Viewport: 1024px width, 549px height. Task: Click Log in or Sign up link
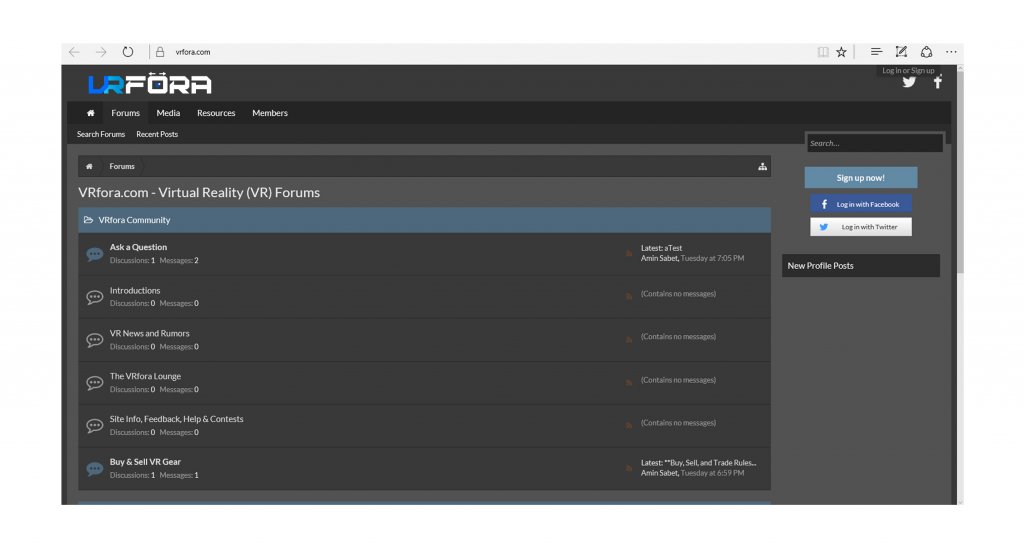pyautogui.click(x=908, y=71)
